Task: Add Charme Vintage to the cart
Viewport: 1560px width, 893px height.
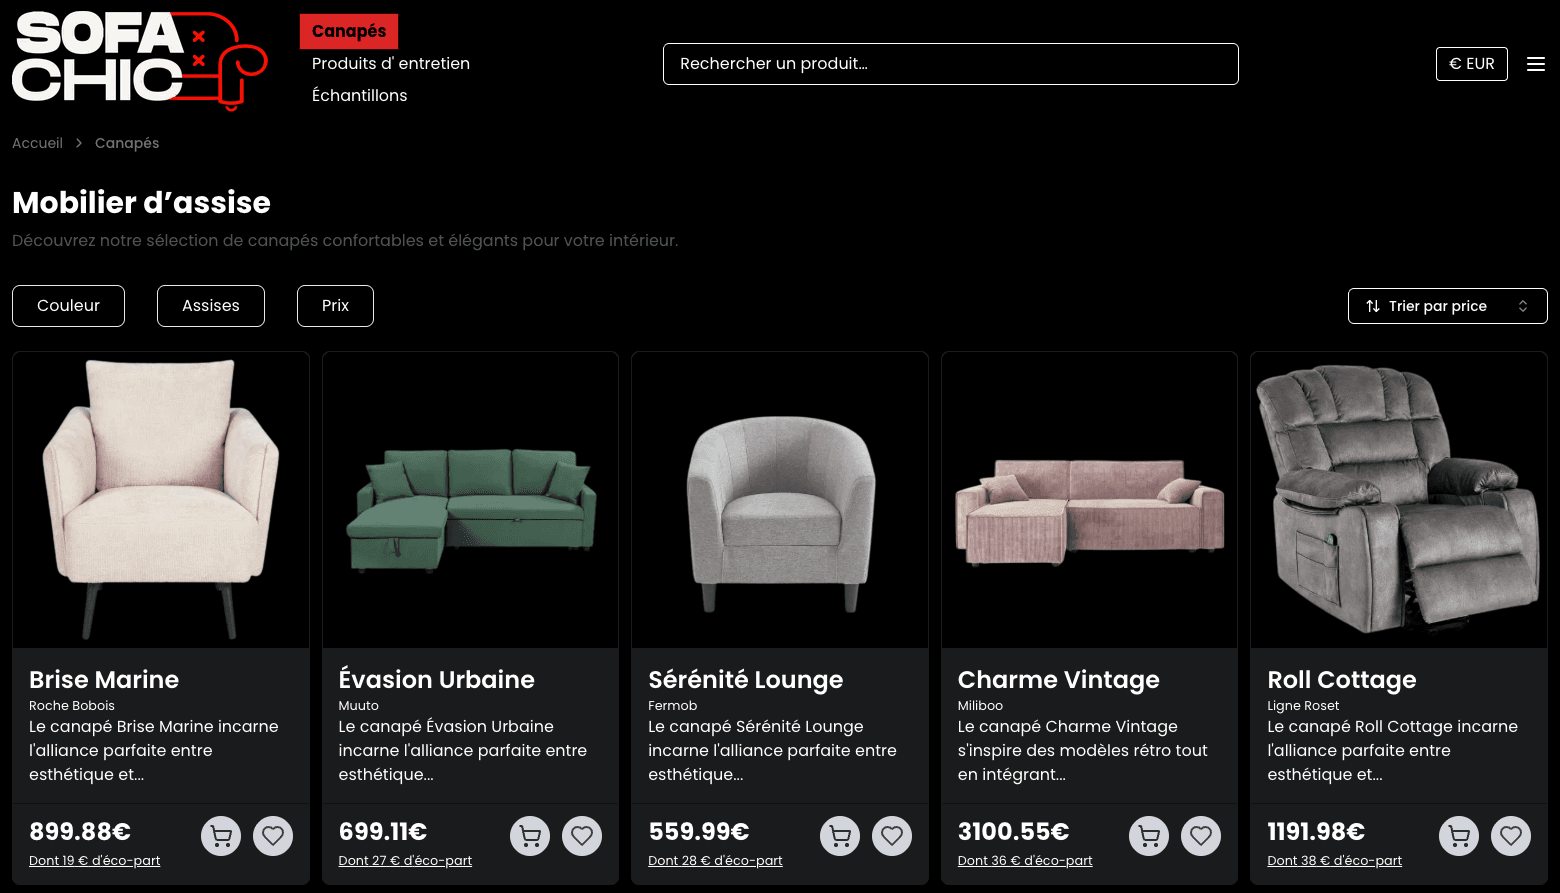Action: [x=1149, y=835]
